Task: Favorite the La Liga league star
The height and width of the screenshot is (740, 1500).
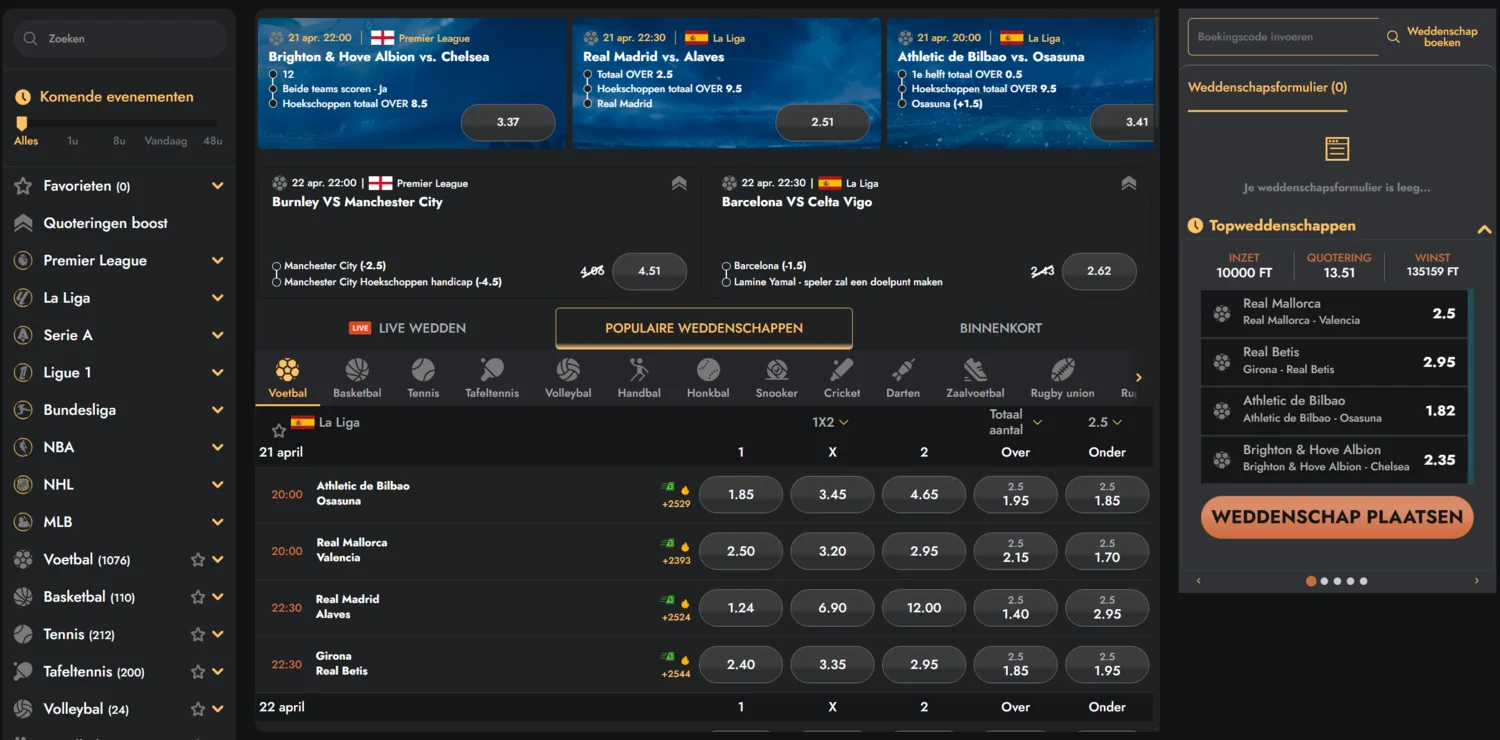Action: [279, 431]
